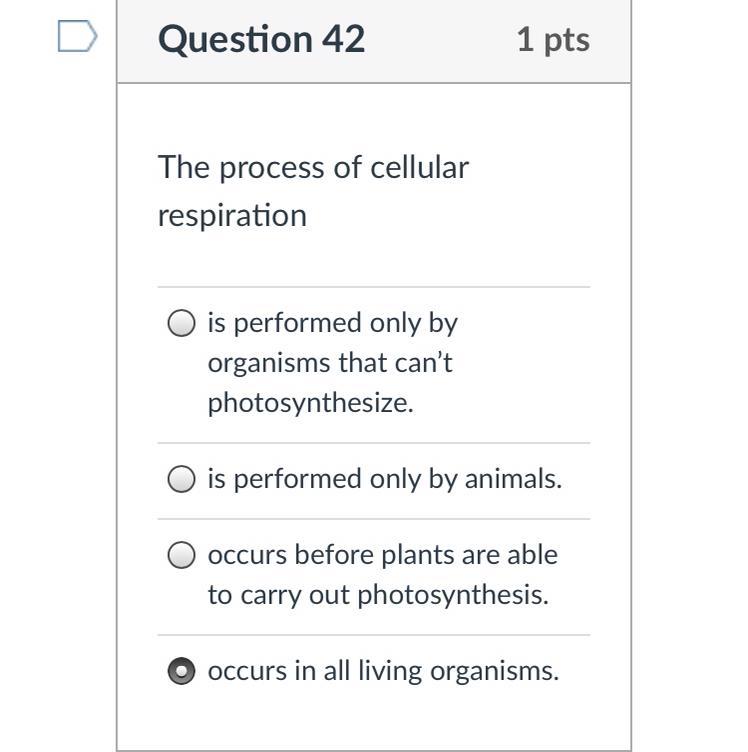Screen dimensions: 748x752
Task: Click the "The process of cellular" question text
Action: tap(313, 167)
